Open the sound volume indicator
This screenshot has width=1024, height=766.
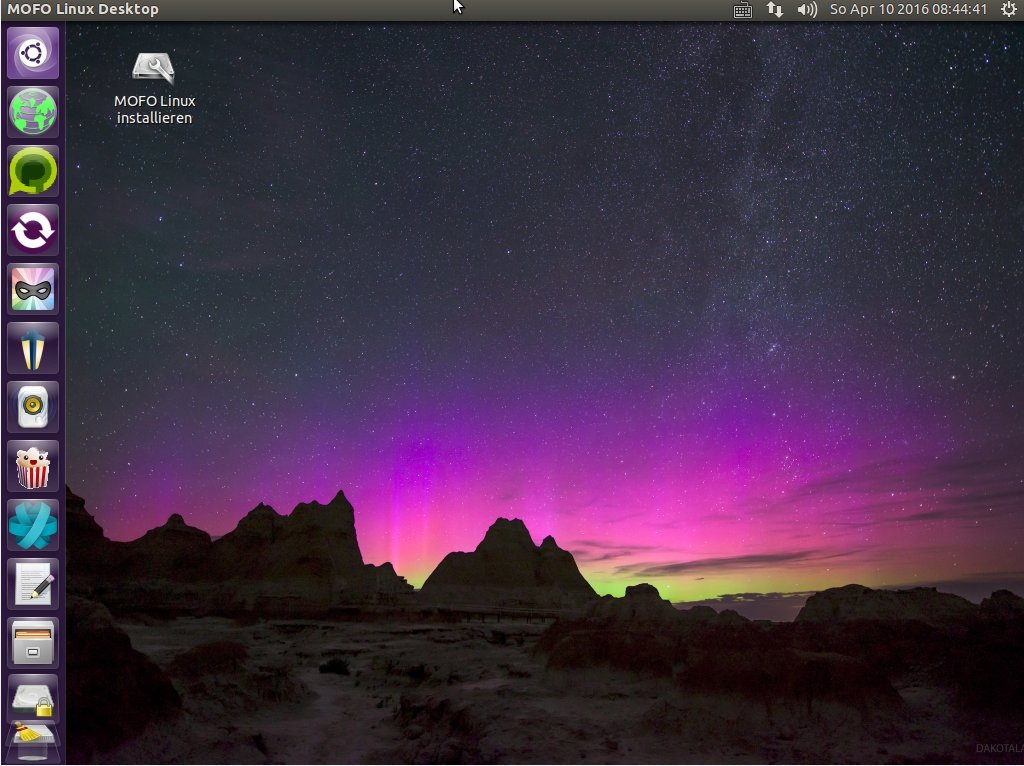[807, 10]
